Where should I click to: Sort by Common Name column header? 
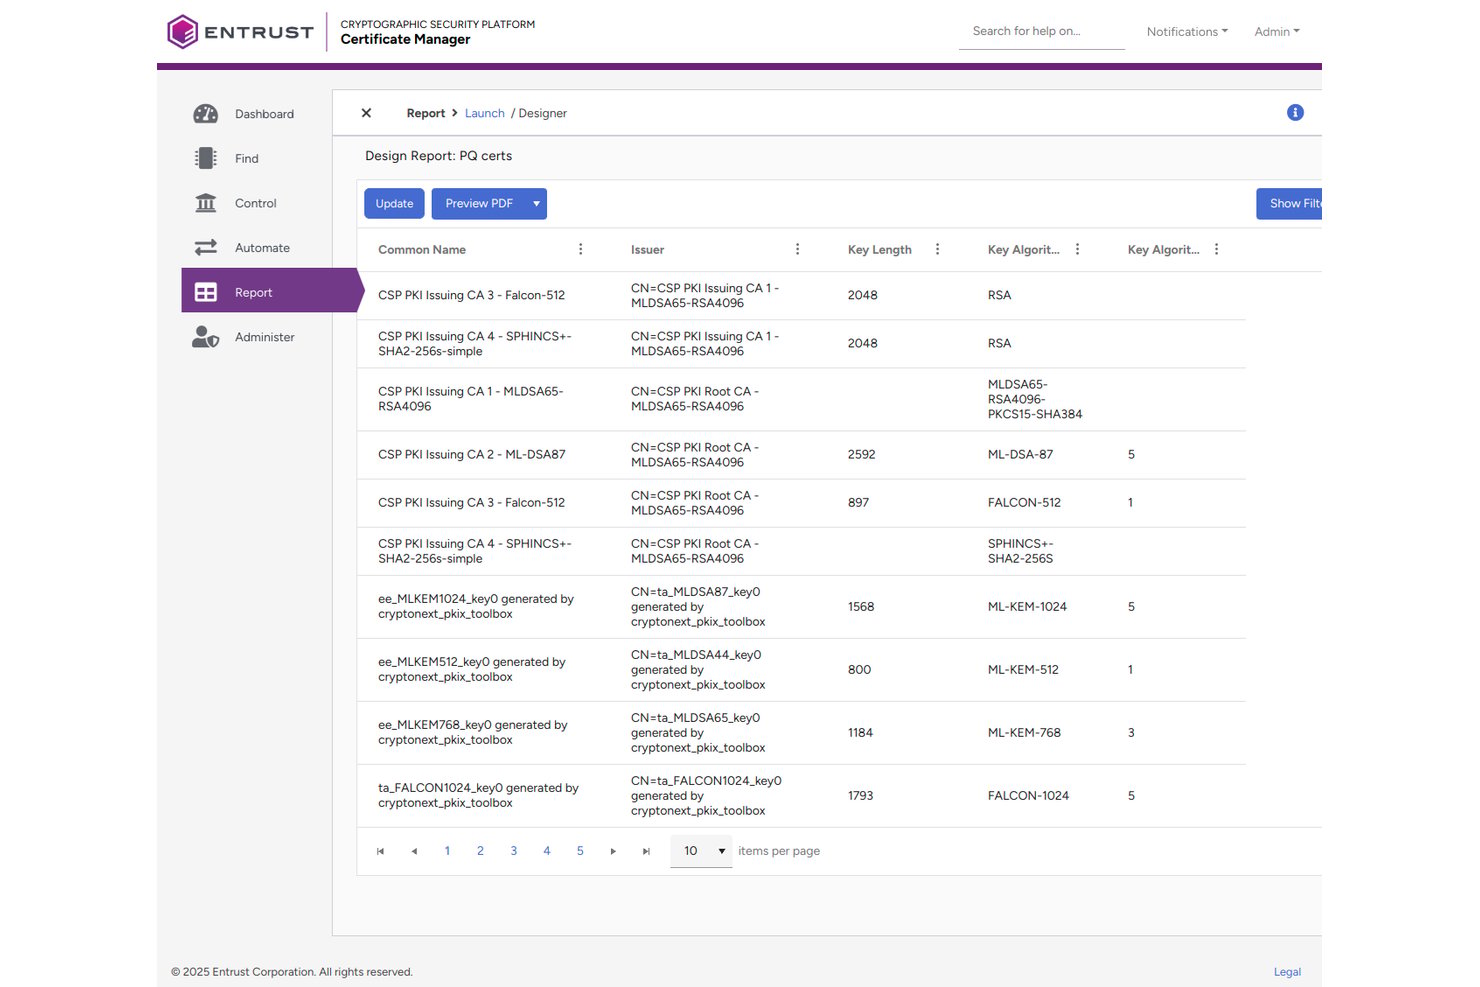(422, 250)
